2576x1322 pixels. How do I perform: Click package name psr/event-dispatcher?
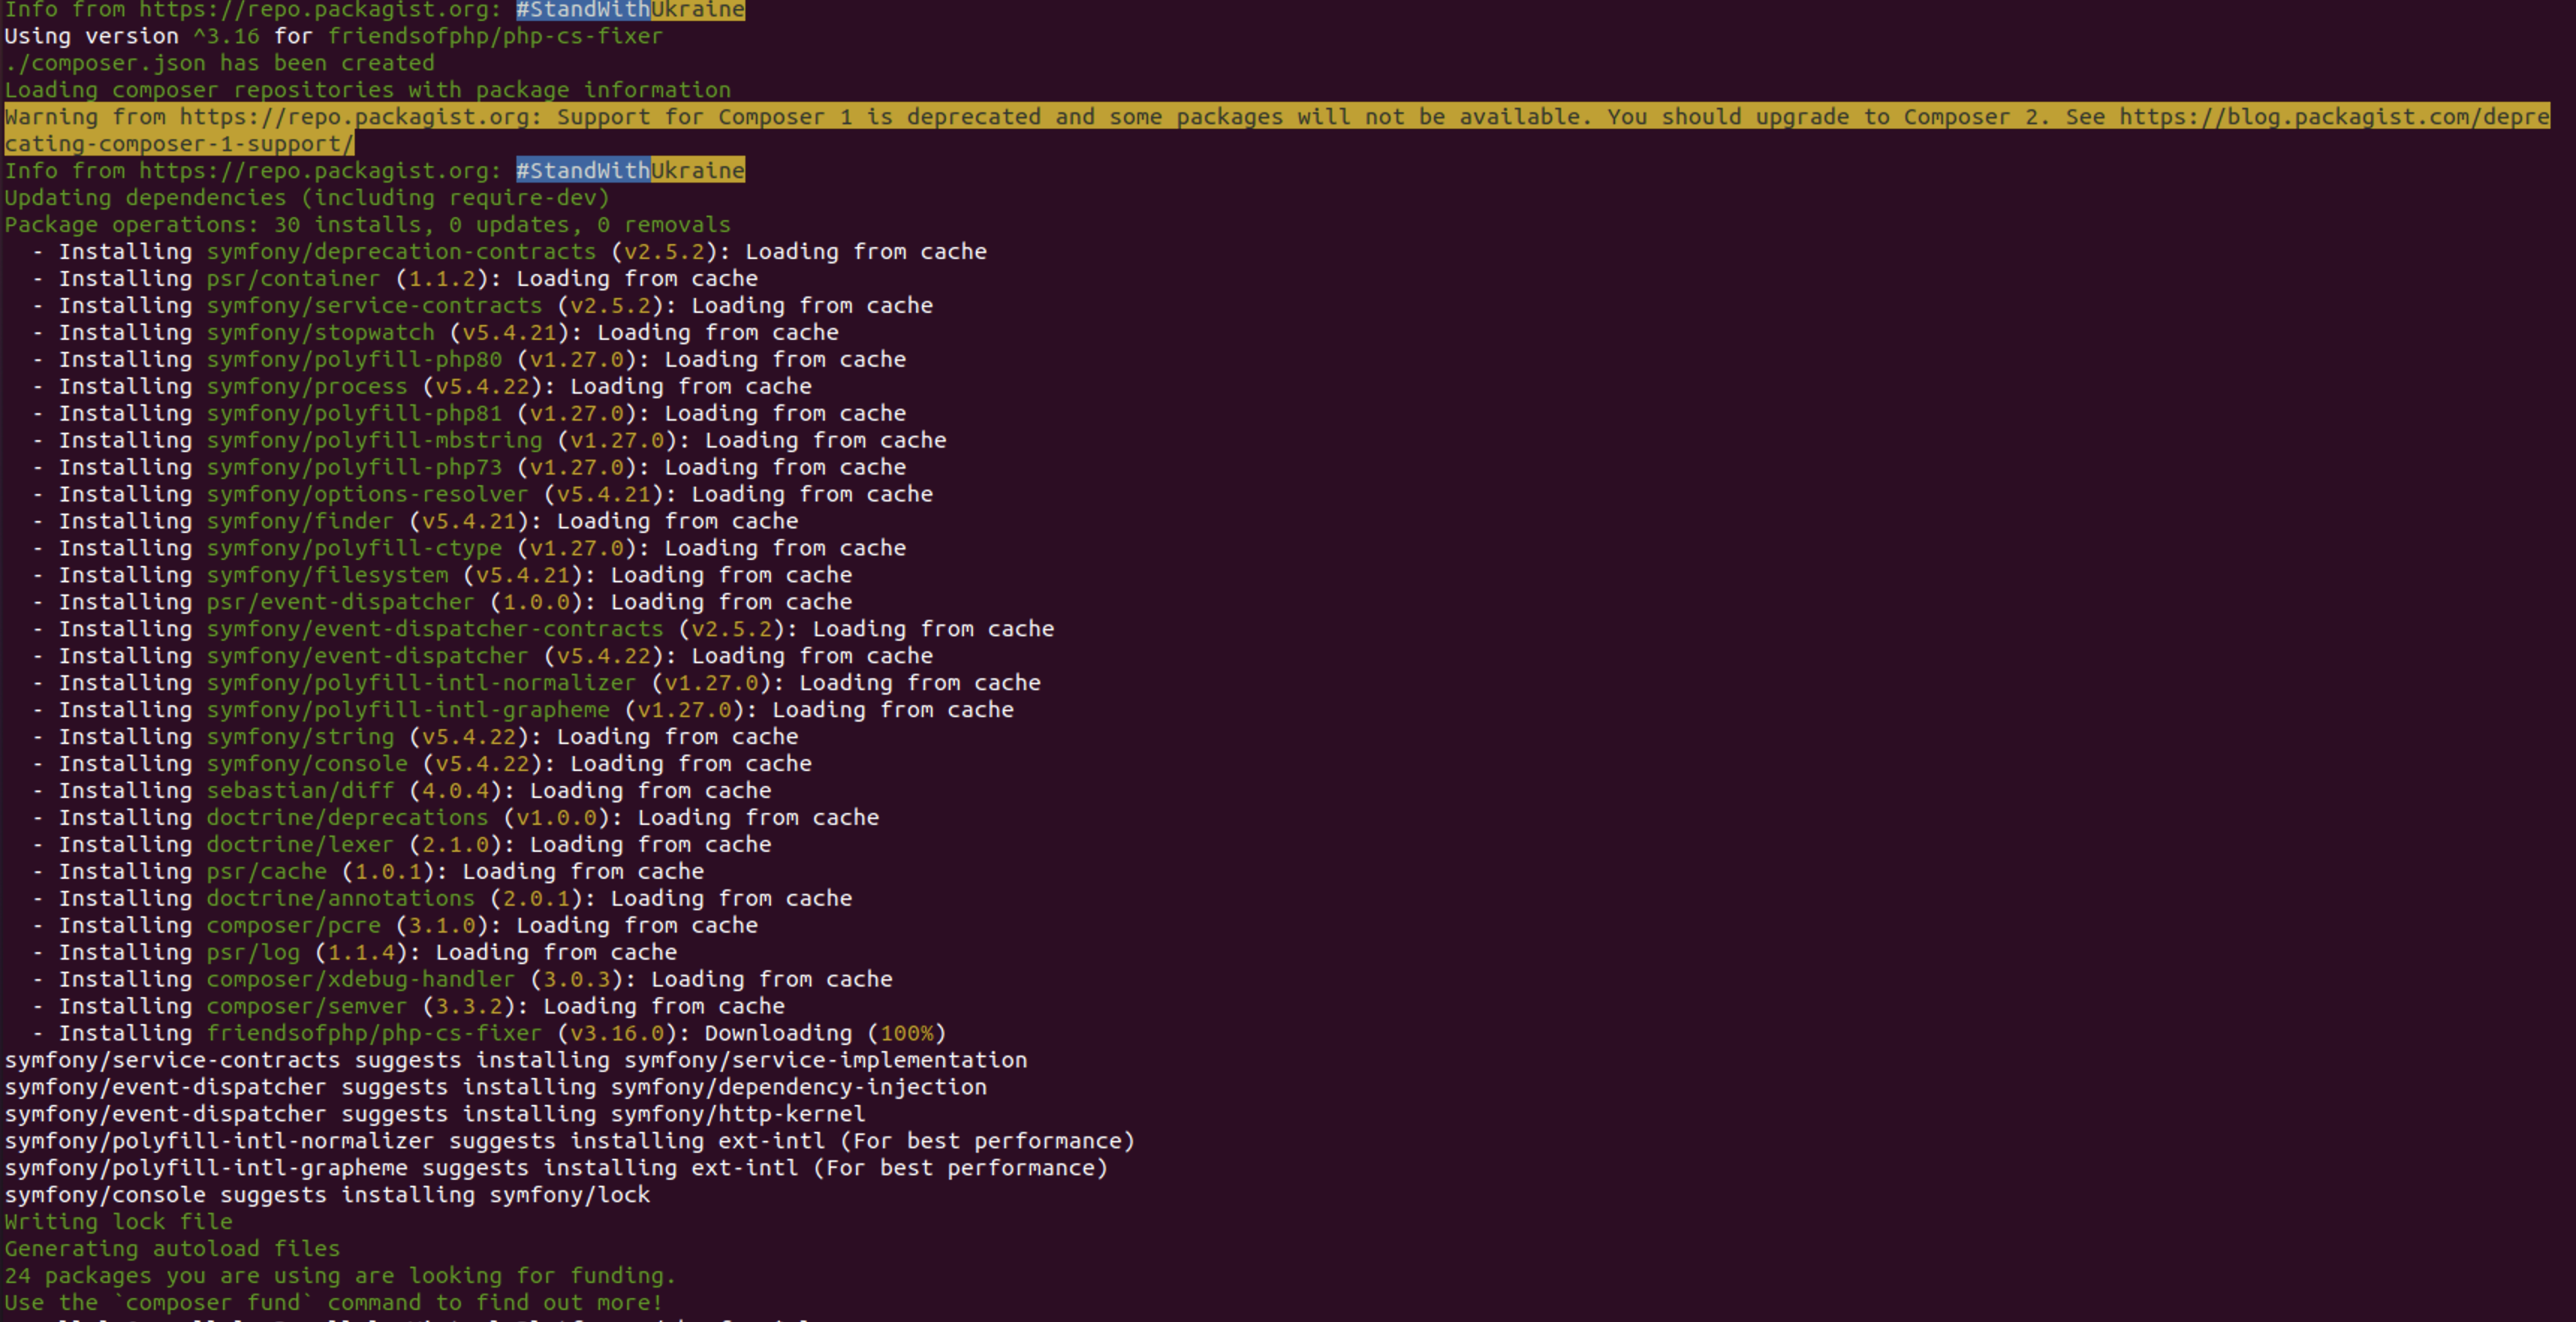click(x=340, y=603)
